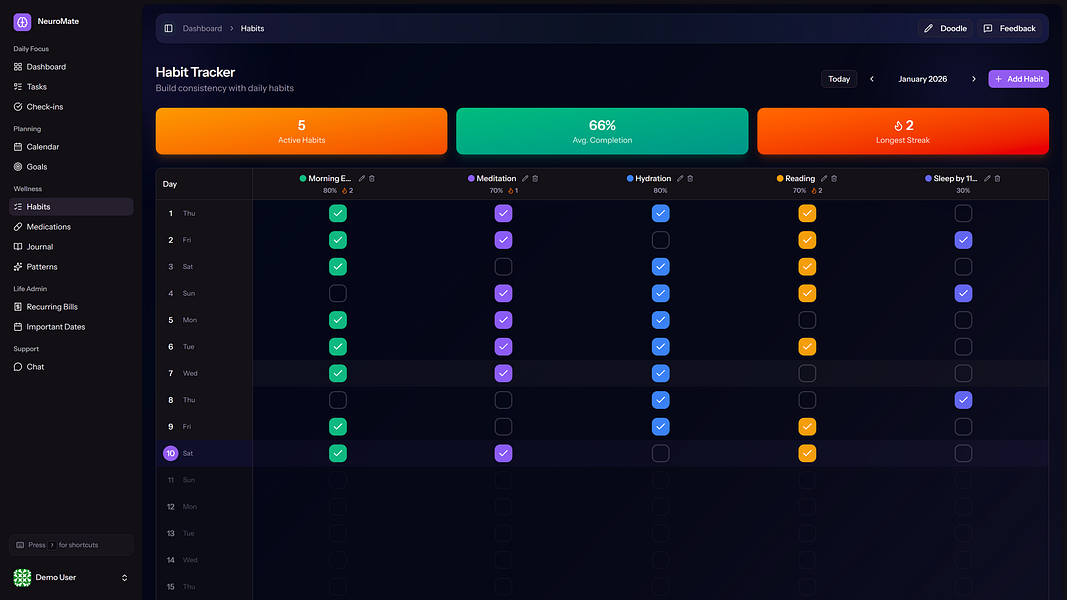Go to Dashboard breadcrumb link

pyautogui.click(x=202, y=29)
